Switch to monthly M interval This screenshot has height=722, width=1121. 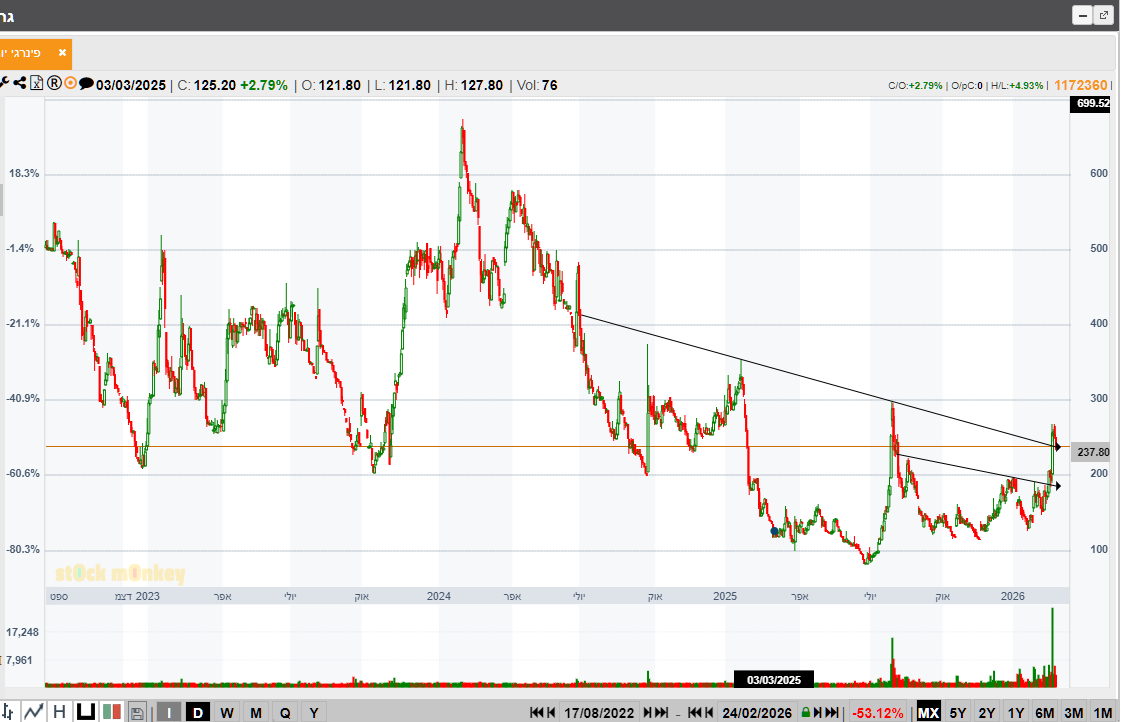[x=256, y=712]
